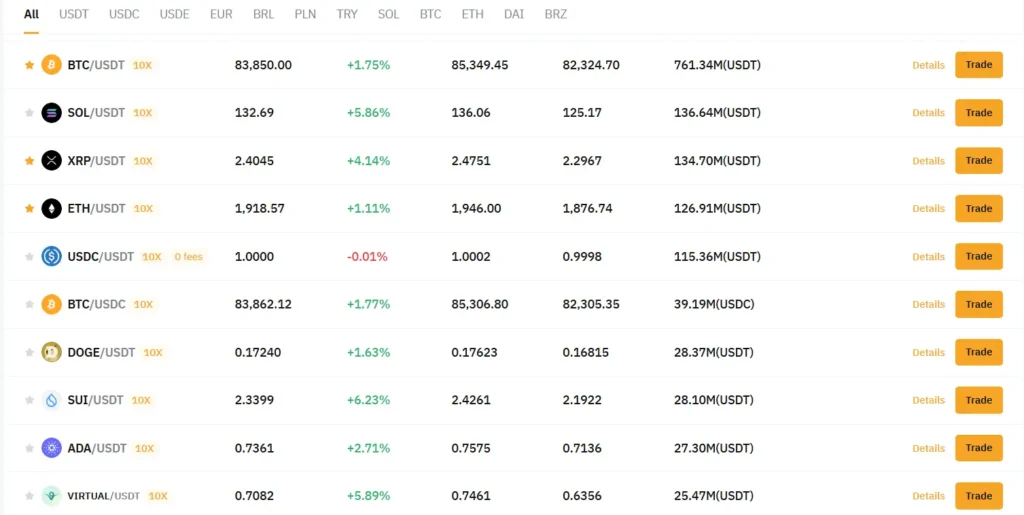Open Details link for SOL/USDT

(929, 113)
